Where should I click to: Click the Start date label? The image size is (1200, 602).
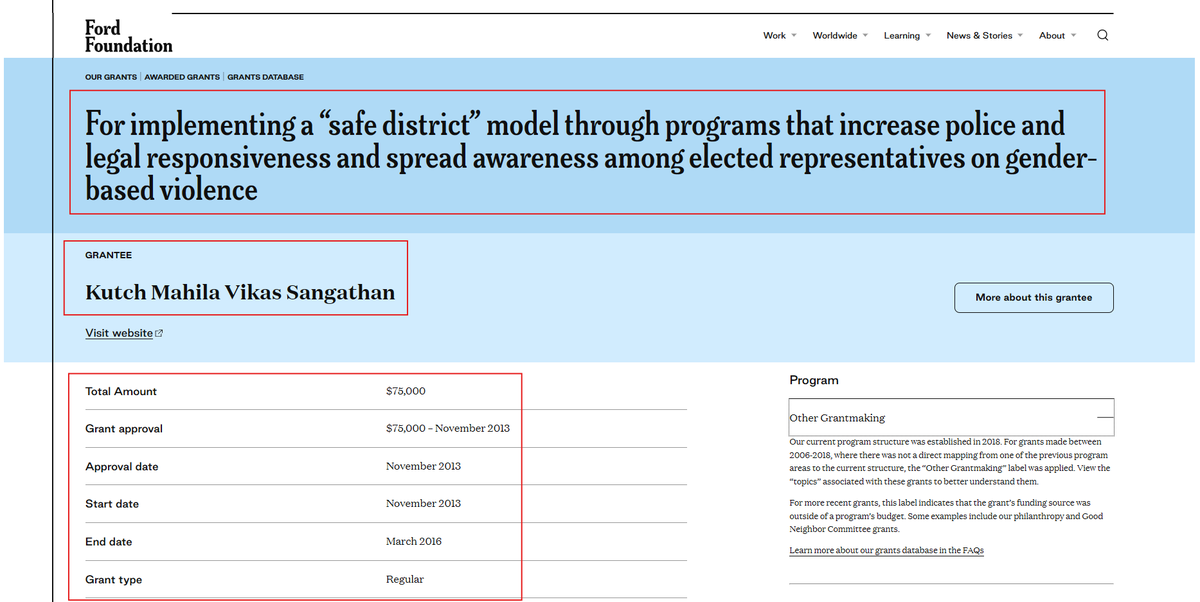[x=112, y=504]
